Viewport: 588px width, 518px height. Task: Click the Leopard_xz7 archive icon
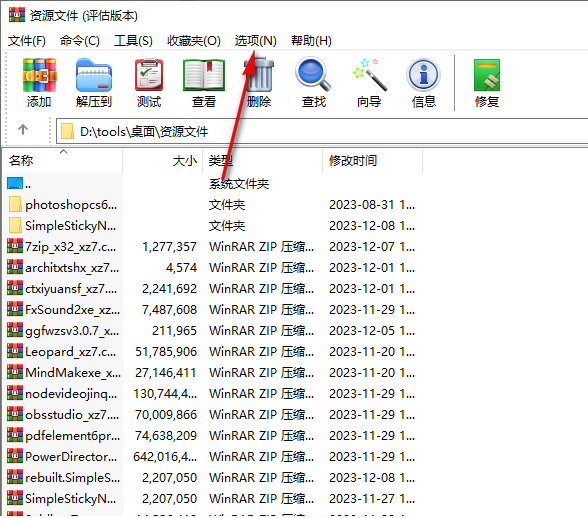coord(15,351)
